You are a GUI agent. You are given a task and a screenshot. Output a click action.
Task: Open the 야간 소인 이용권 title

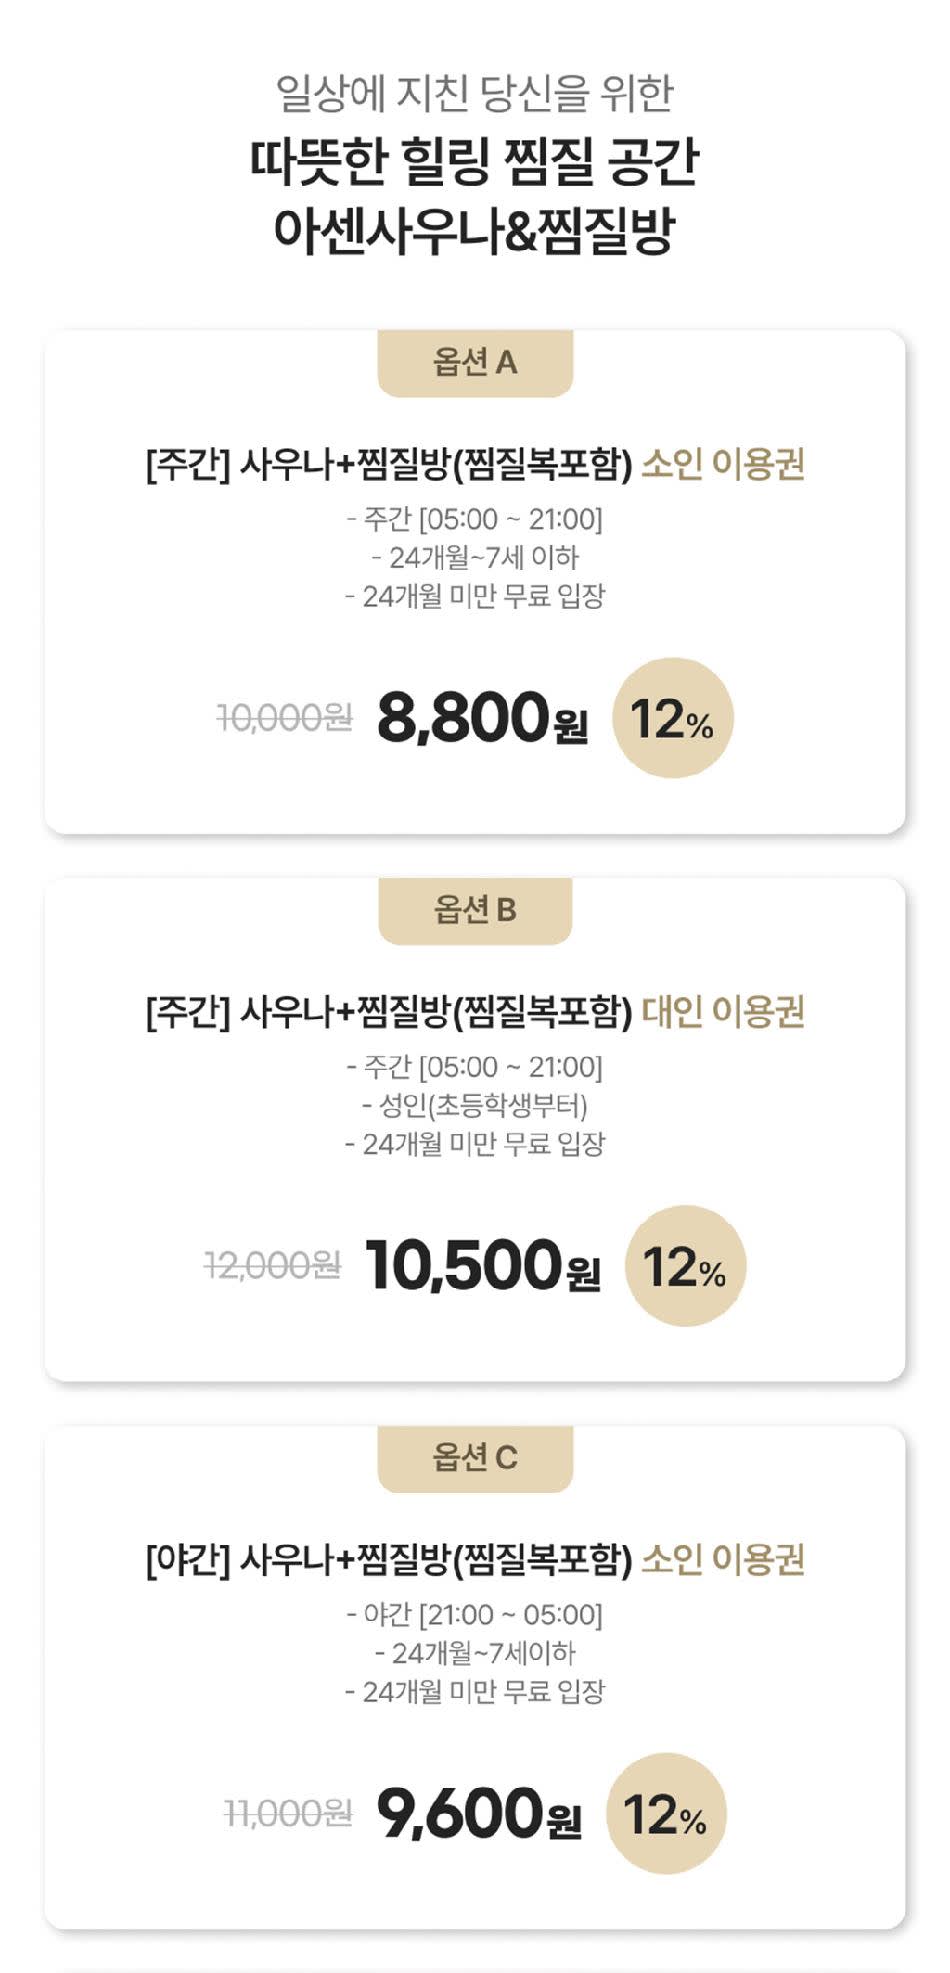click(x=475, y=1560)
